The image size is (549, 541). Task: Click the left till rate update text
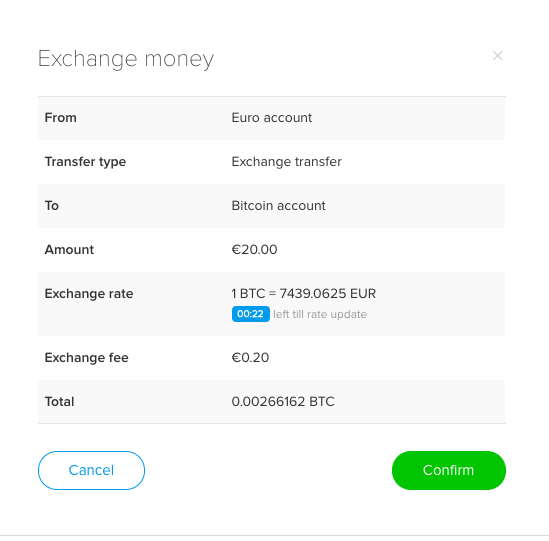[x=320, y=314]
